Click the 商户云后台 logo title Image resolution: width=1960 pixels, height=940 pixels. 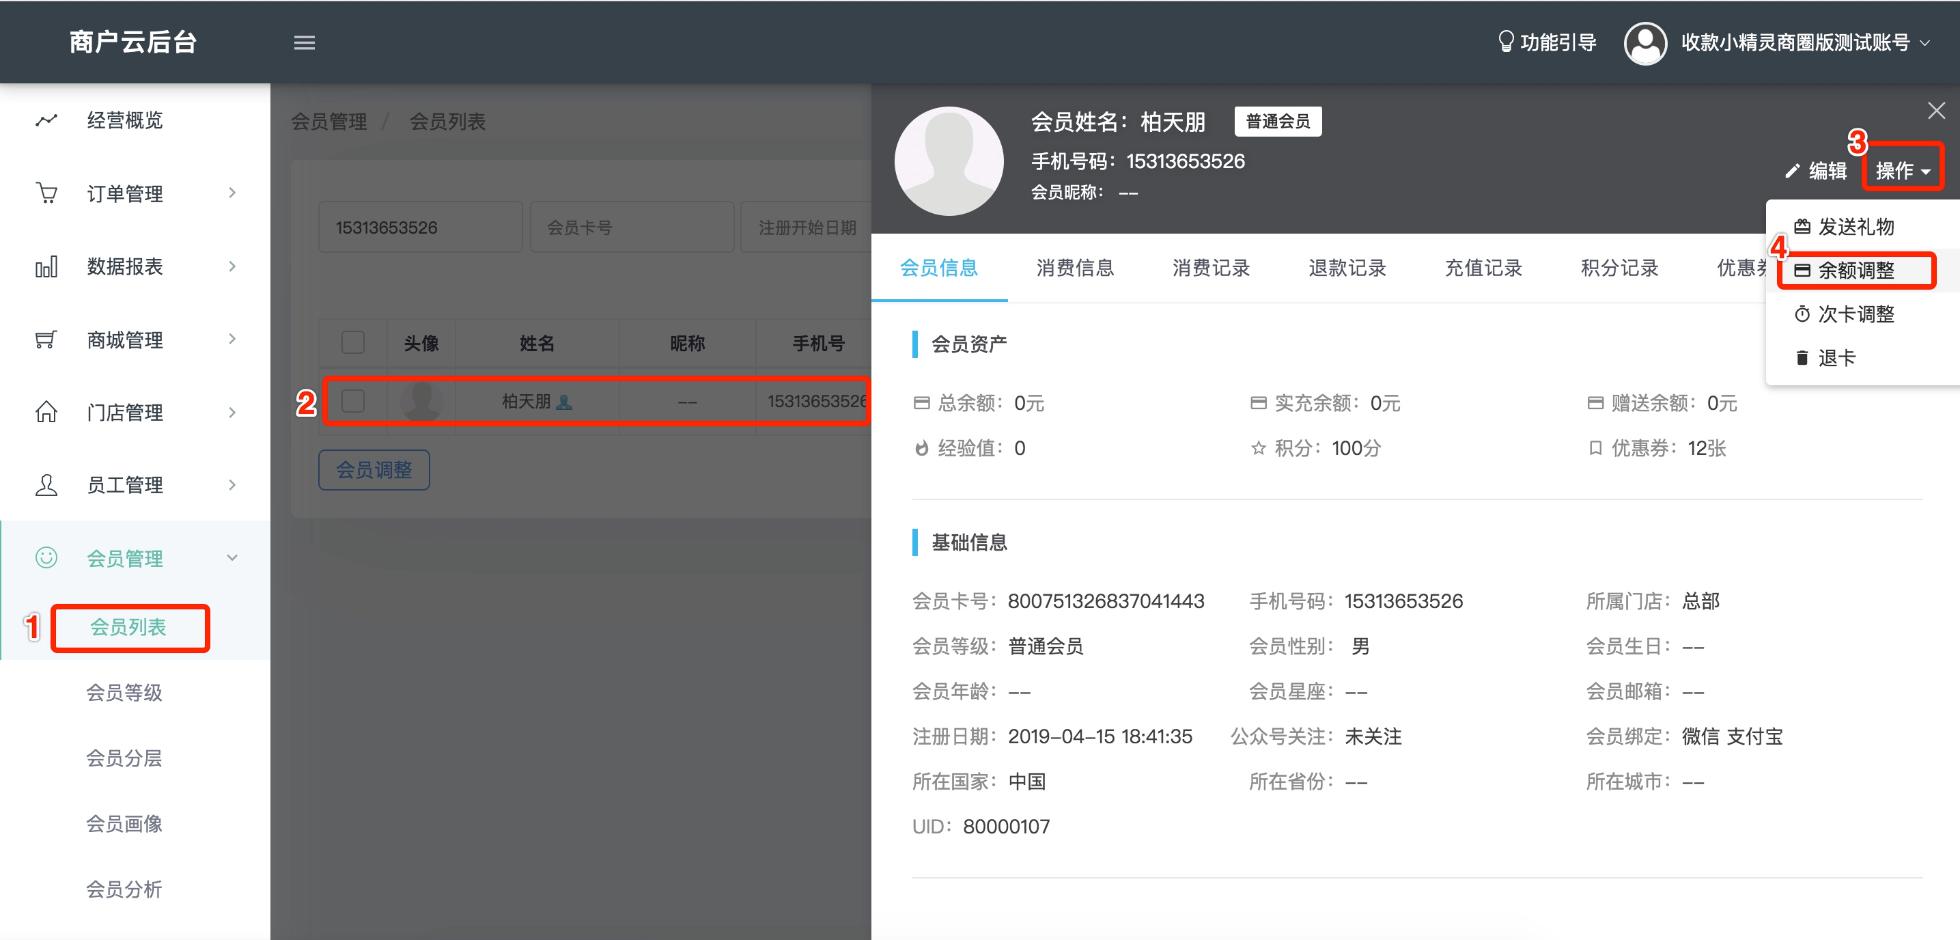coord(133,42)
